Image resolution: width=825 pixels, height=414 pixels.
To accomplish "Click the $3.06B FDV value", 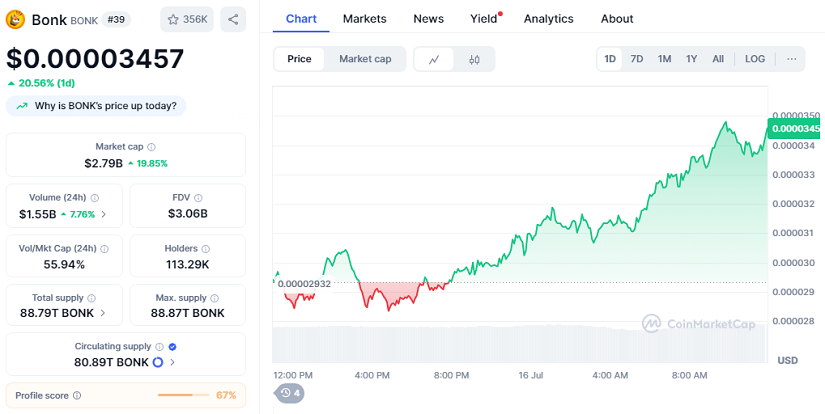I will click(x=187, y=214).
